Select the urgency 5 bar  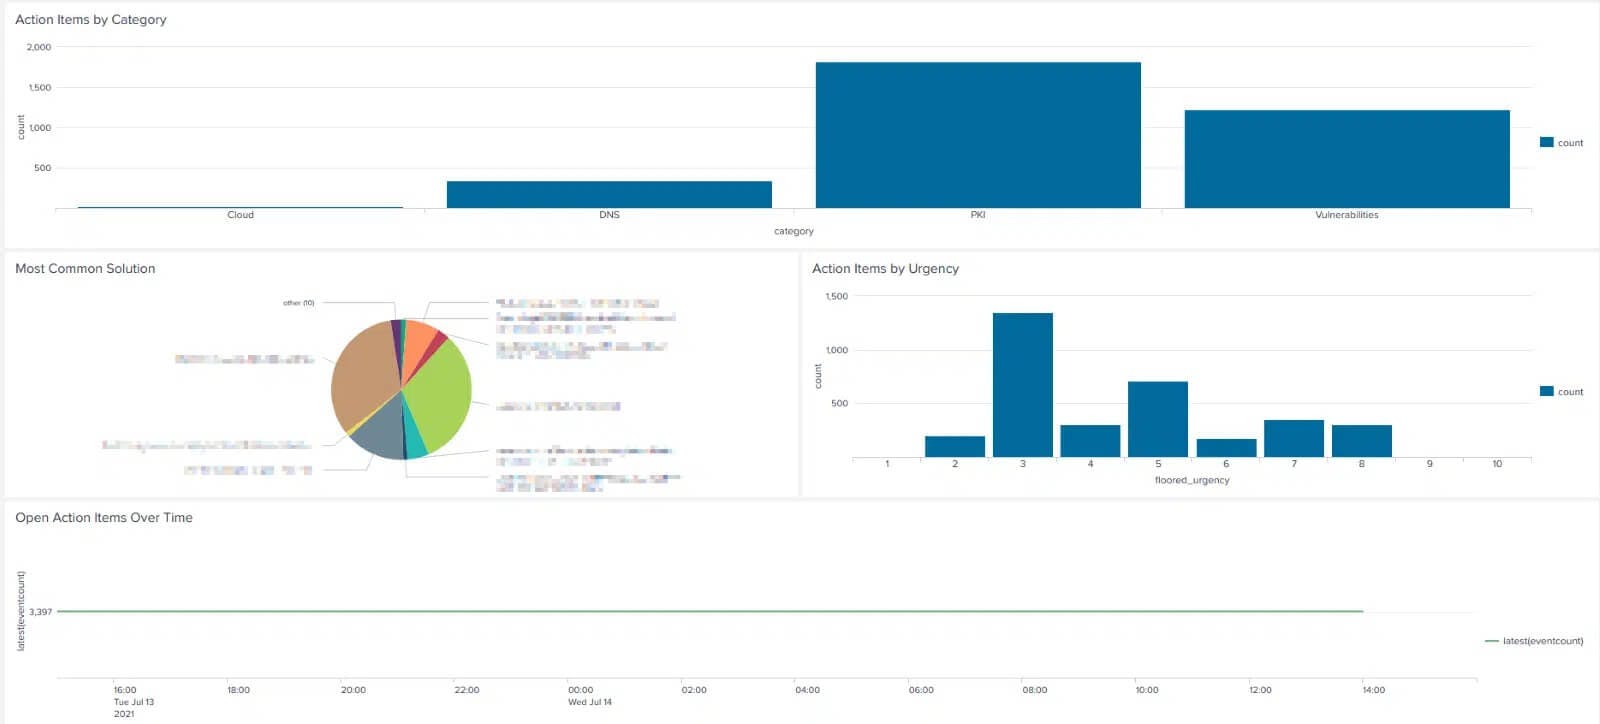coord(1157,419)
